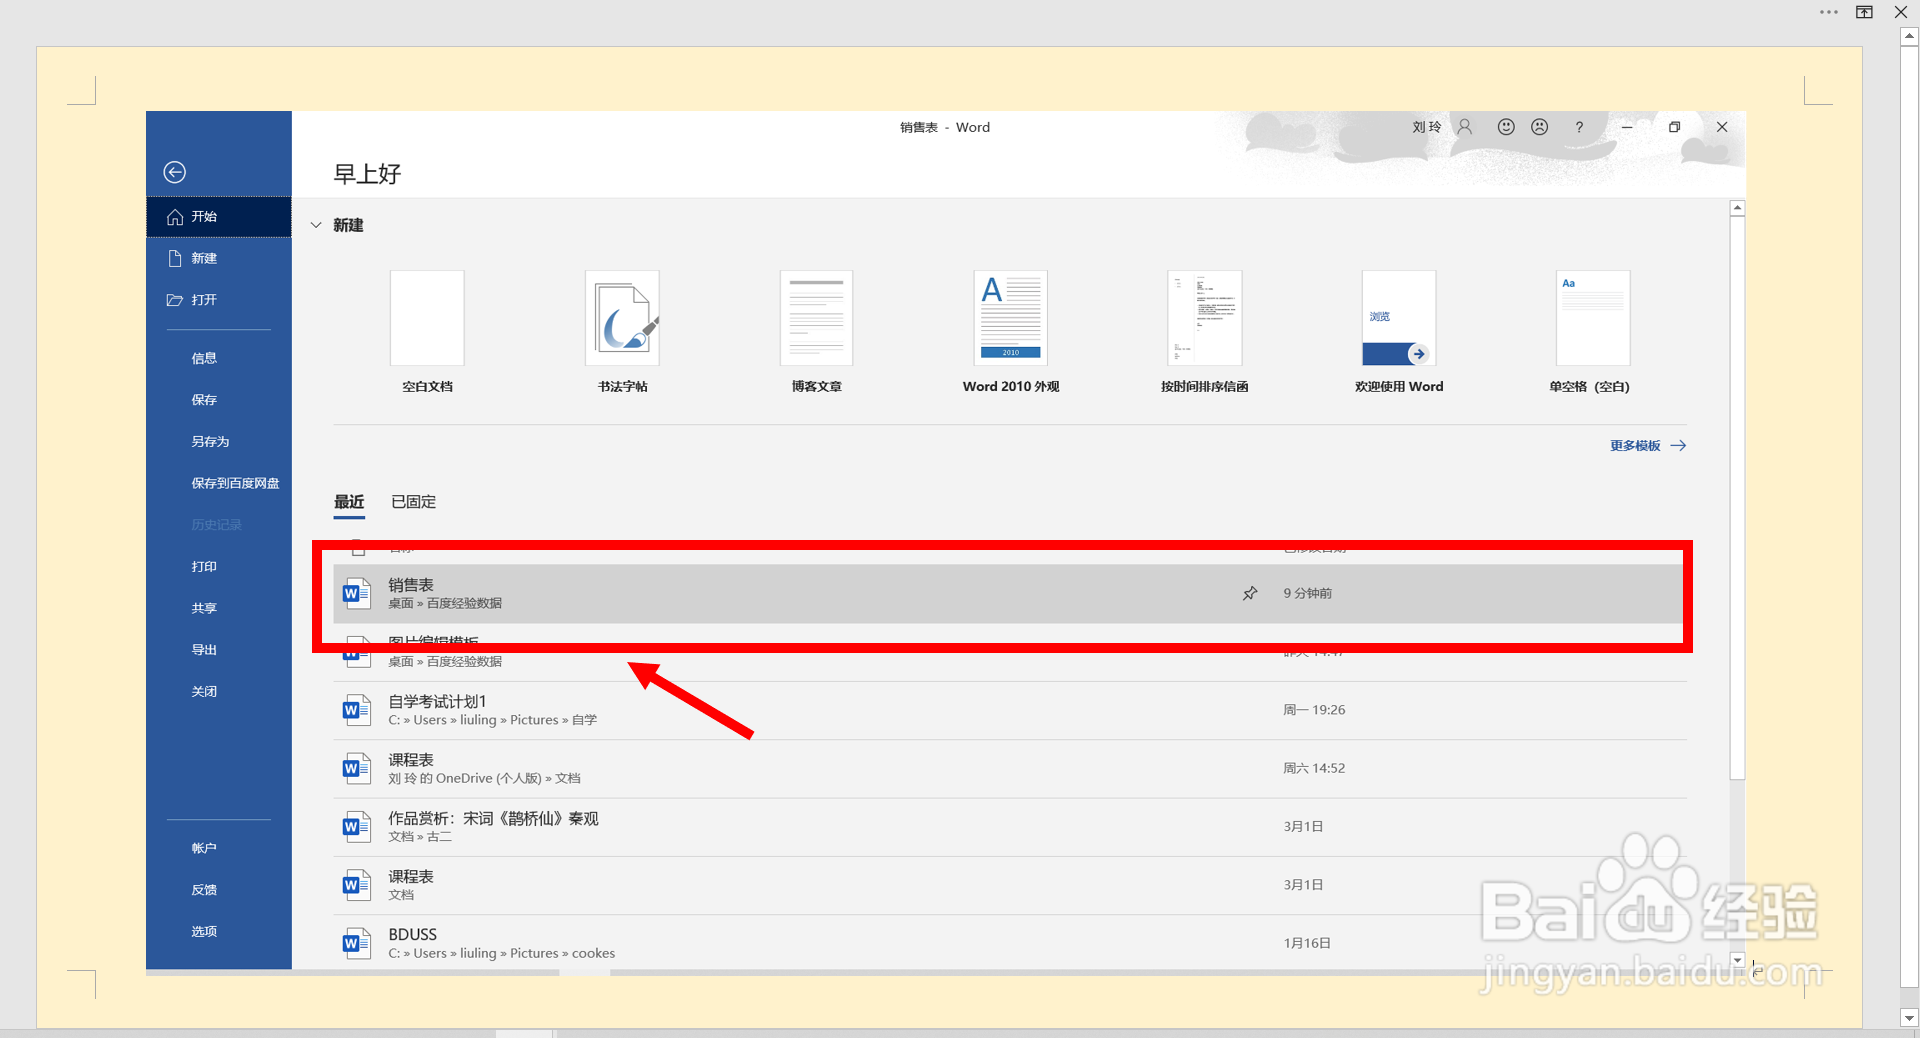Screen dimensions: 1928x1038
Task: Send a frown feedback face
Action: tap(1540, 127)
